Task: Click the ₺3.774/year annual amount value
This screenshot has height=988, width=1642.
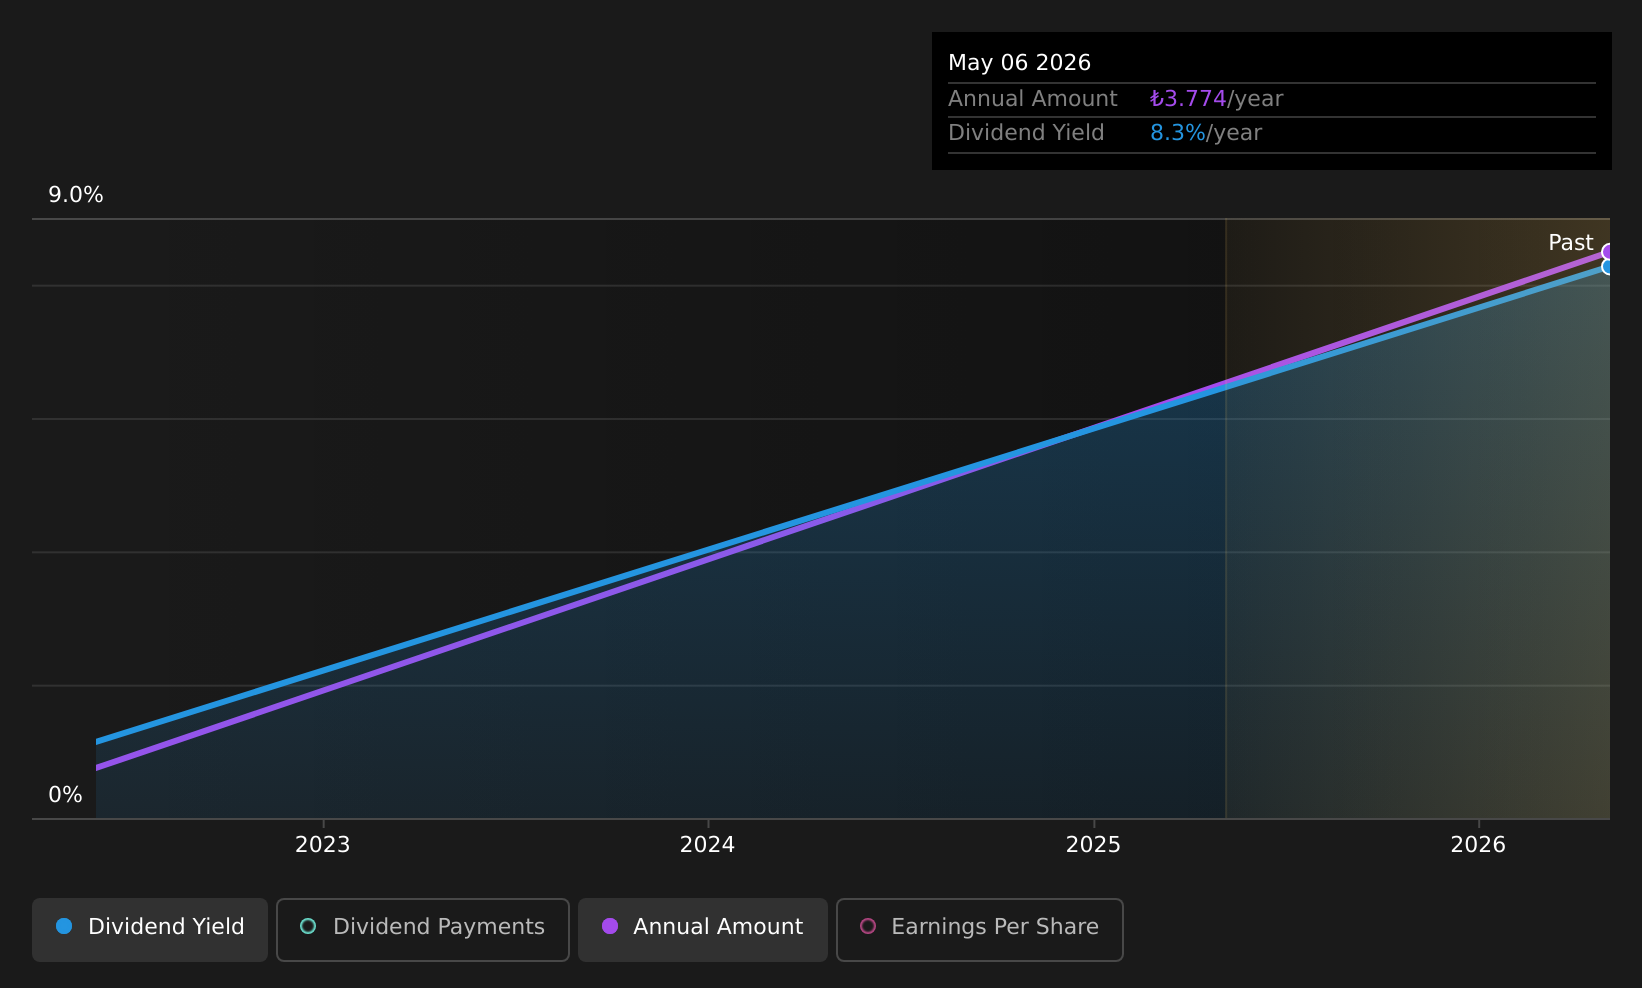Action: (1216, 99)
